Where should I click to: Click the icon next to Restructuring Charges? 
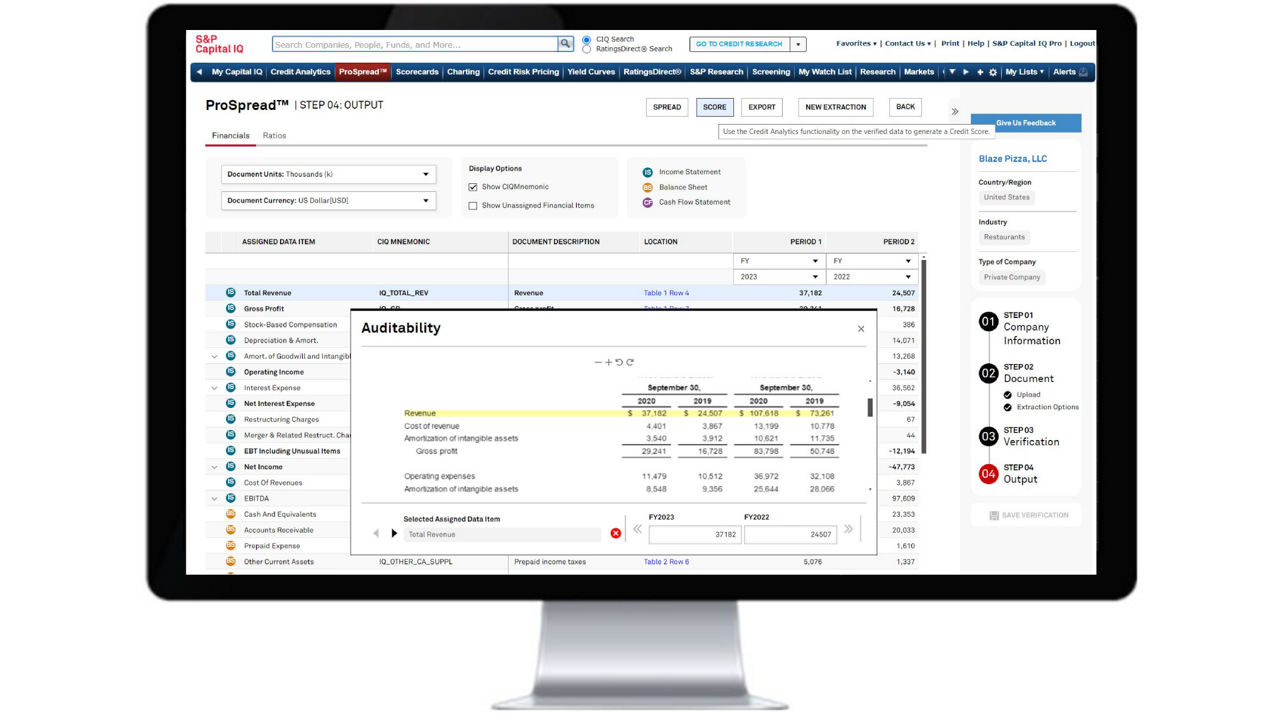point(231,419)
